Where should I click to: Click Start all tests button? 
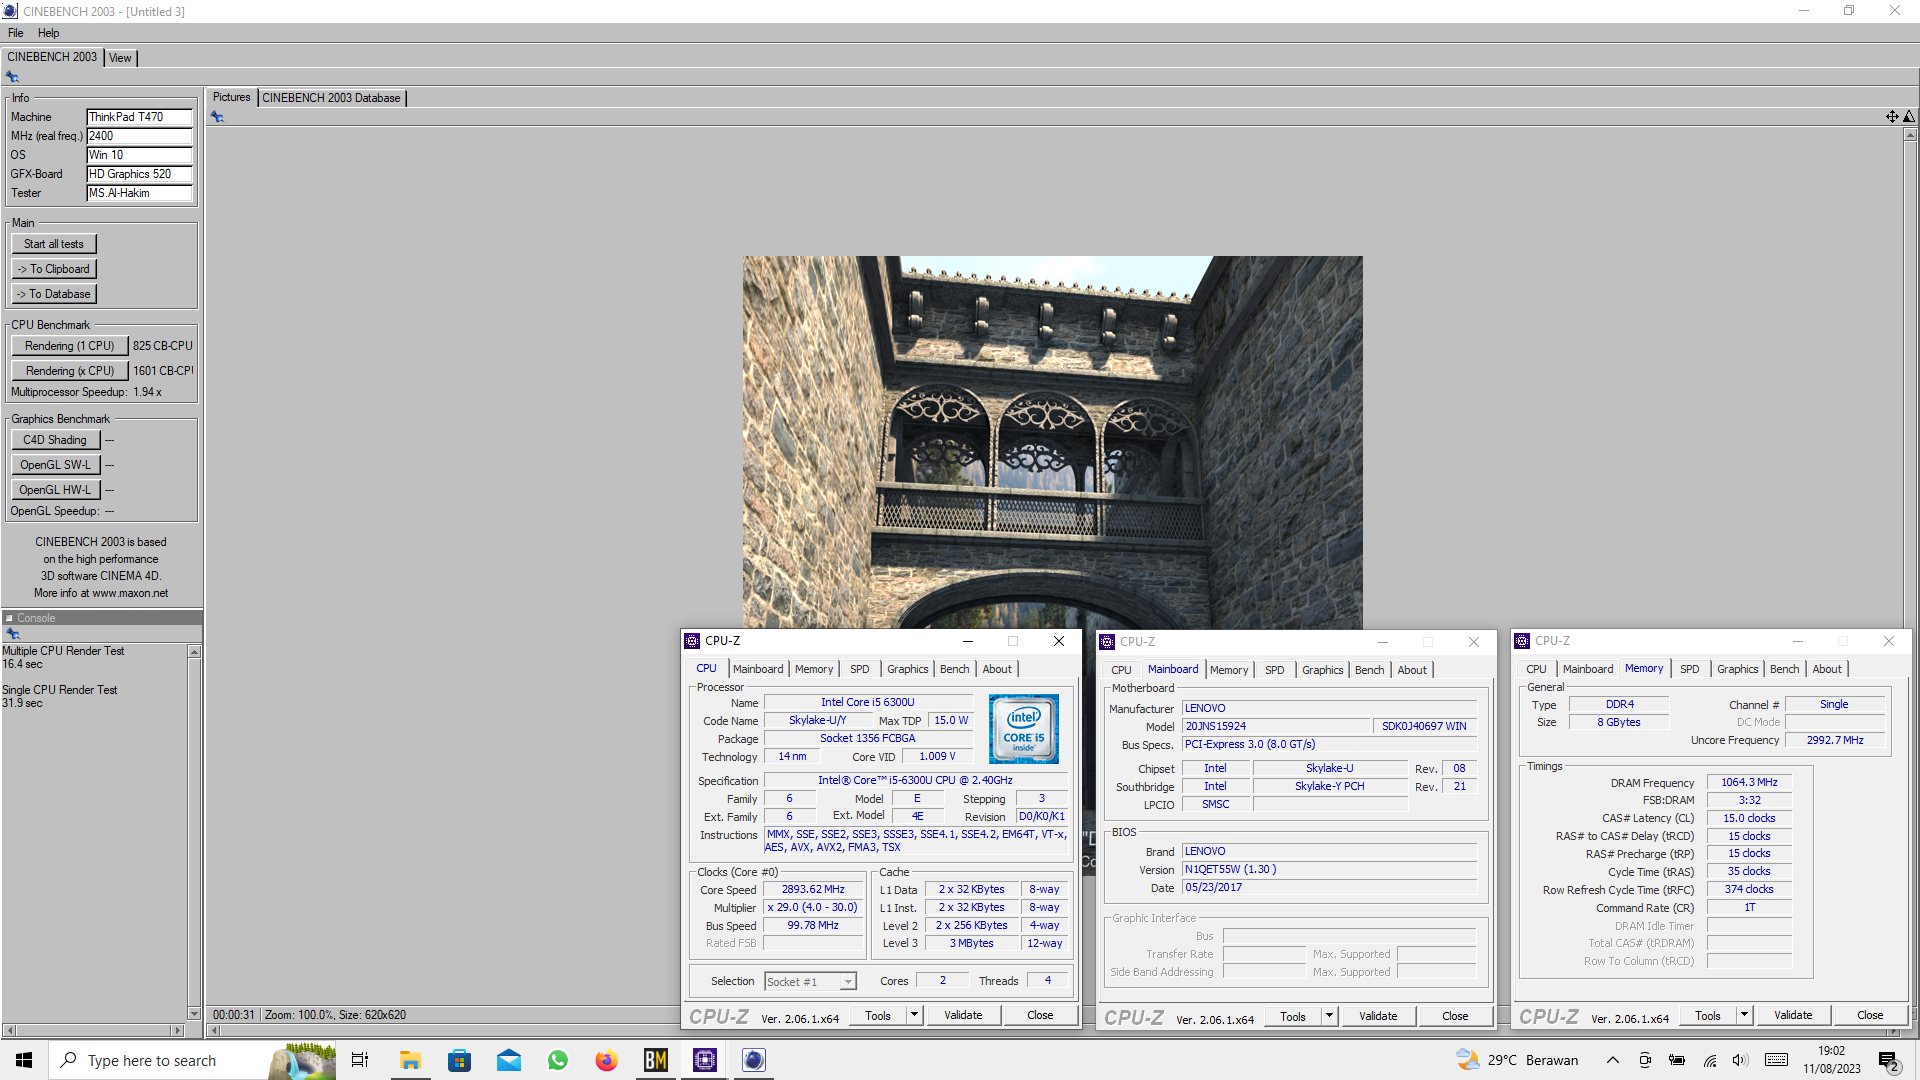54,244
